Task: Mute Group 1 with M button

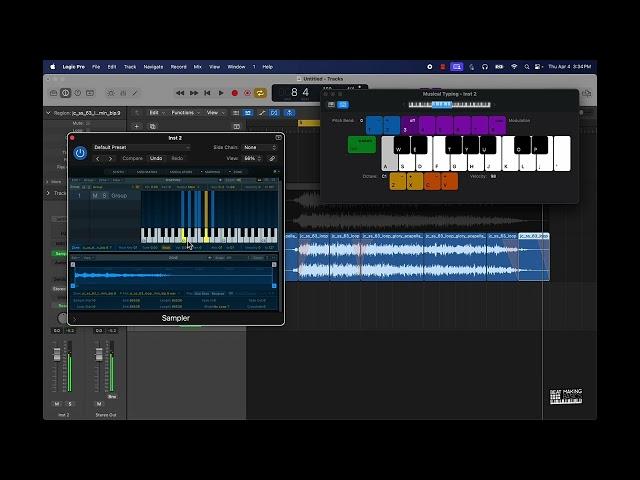Action: pyautogui.click(x=95, y=196)
